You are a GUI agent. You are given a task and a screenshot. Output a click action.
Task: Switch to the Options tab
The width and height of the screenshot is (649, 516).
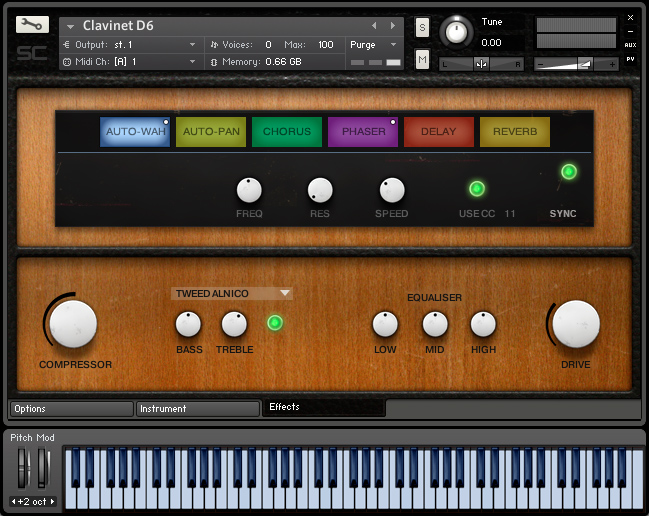(x=72, y=409)
